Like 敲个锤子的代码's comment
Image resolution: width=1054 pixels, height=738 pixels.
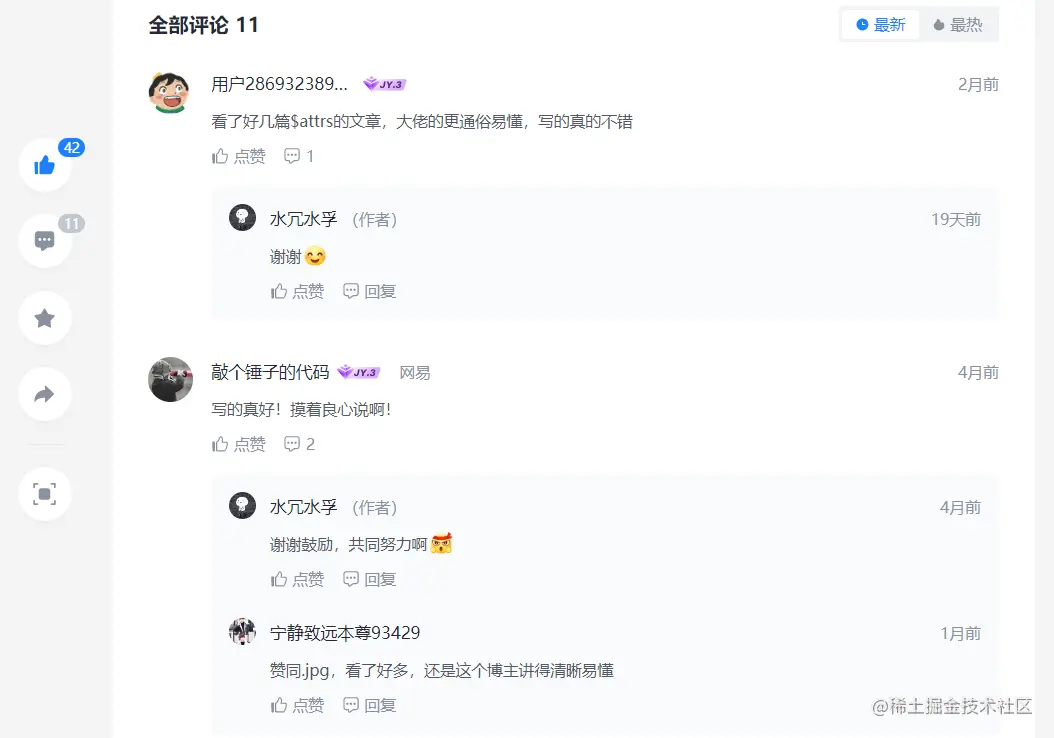(239, 444)
